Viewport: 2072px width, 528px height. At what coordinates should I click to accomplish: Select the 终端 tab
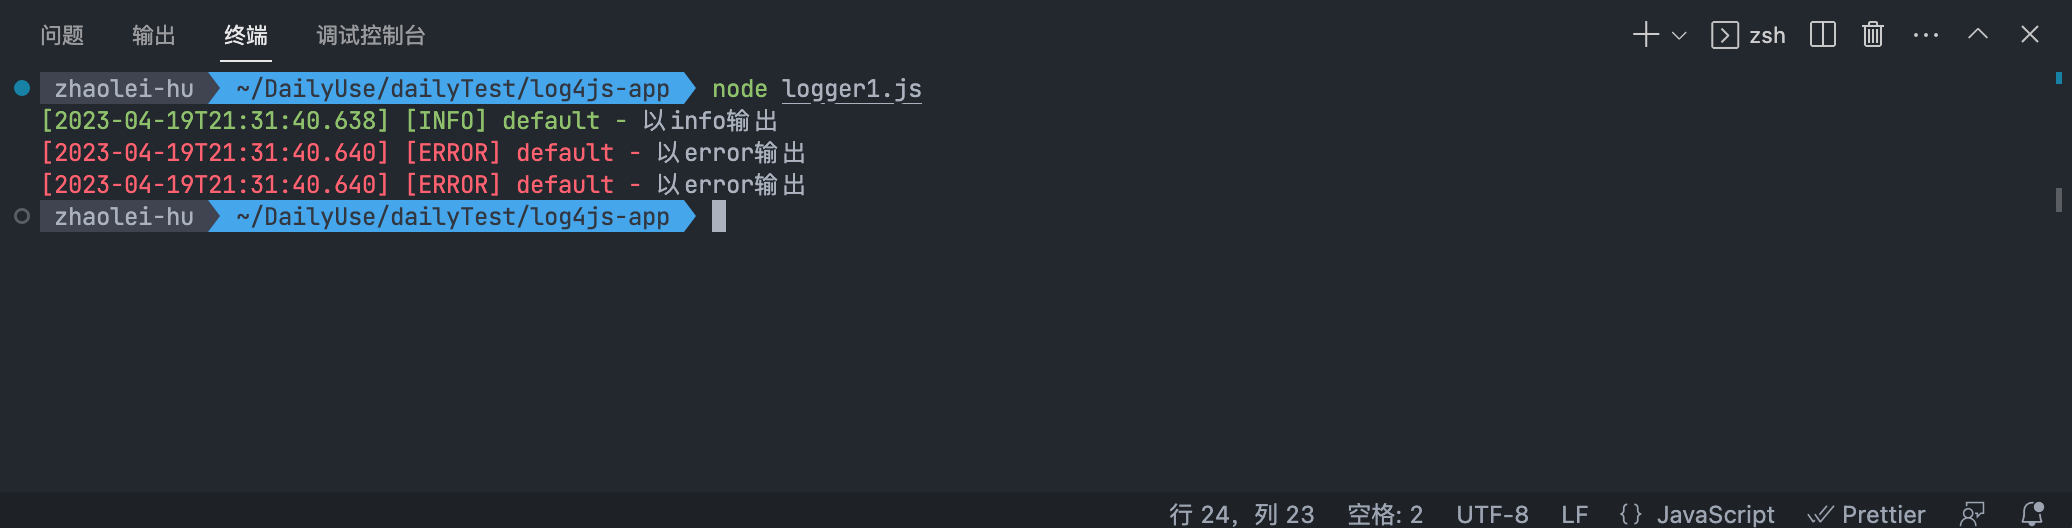coord(246,36)
